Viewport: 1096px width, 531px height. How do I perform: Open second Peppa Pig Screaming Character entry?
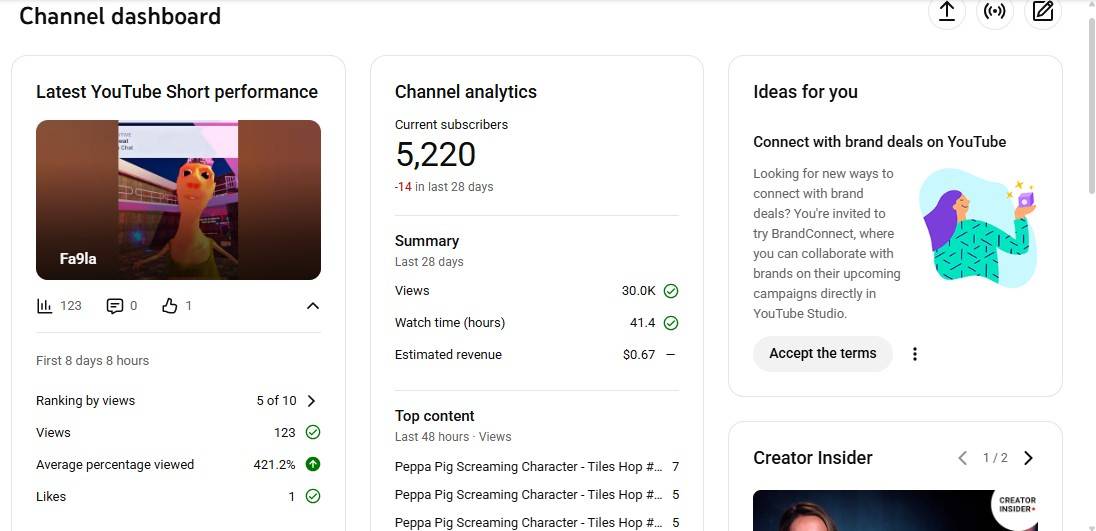528,495
